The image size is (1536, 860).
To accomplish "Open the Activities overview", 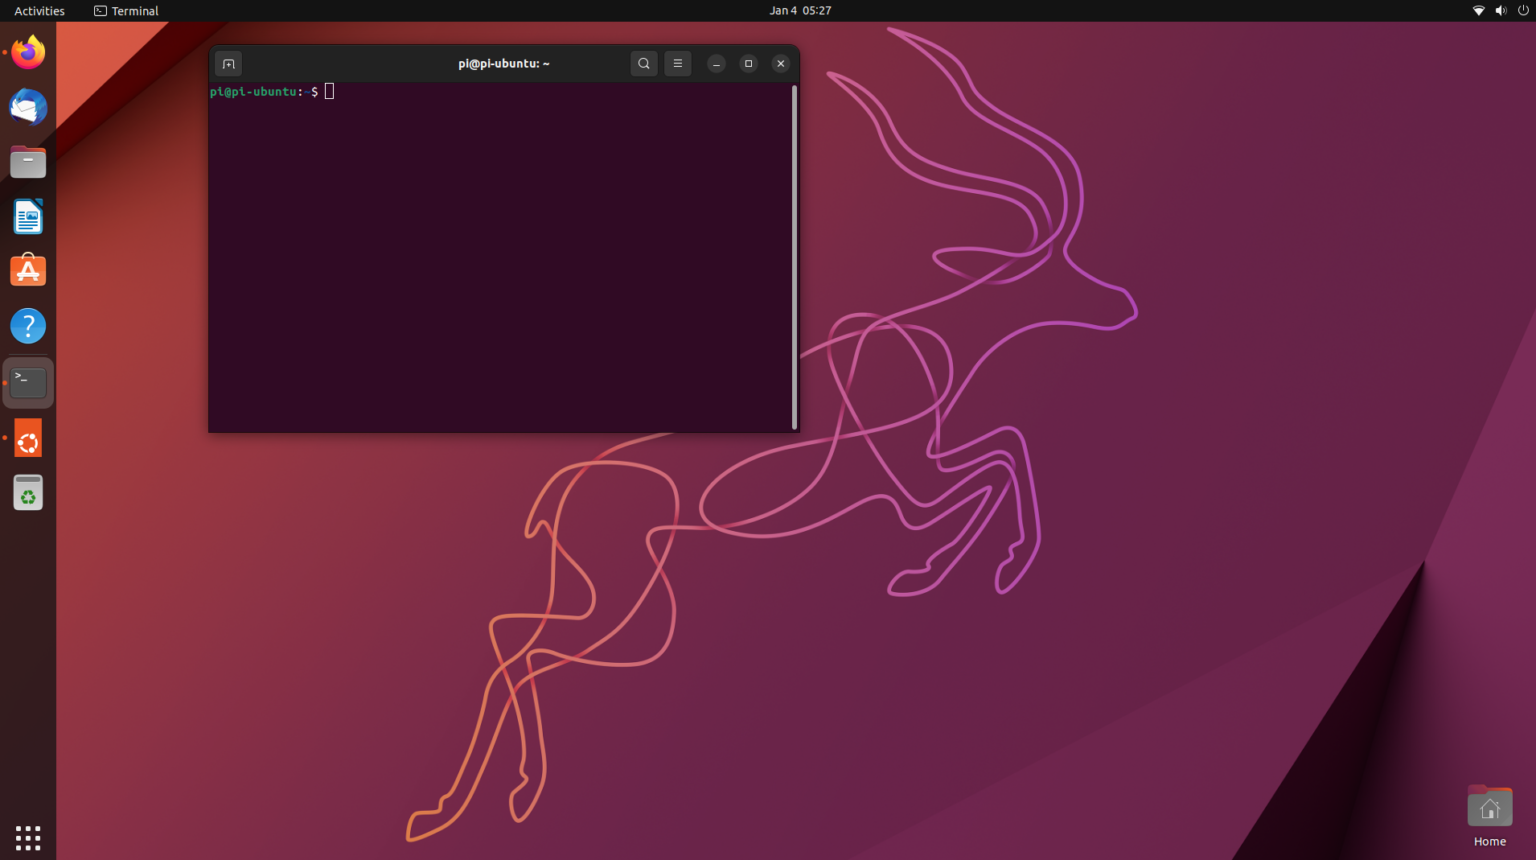I will point(39,11).
